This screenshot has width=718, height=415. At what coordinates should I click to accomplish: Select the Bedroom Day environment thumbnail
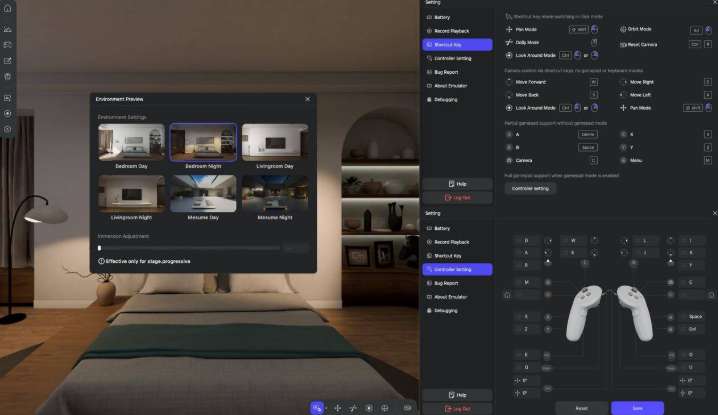(x=131, y=143)
